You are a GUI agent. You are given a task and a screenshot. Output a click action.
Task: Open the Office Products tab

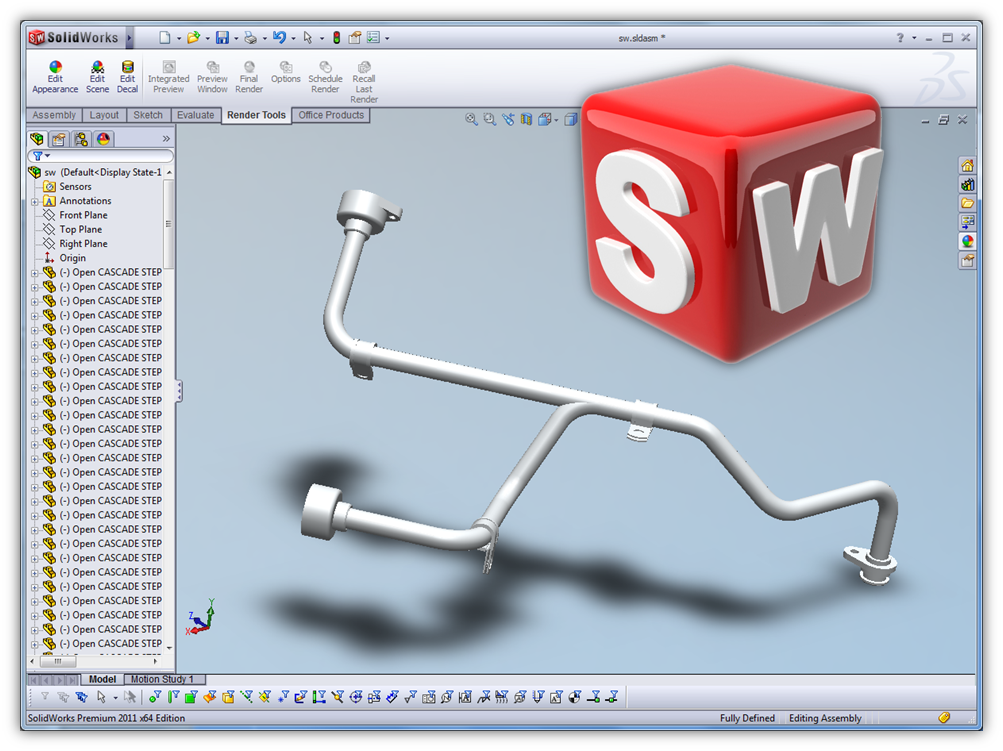[331, 115]
